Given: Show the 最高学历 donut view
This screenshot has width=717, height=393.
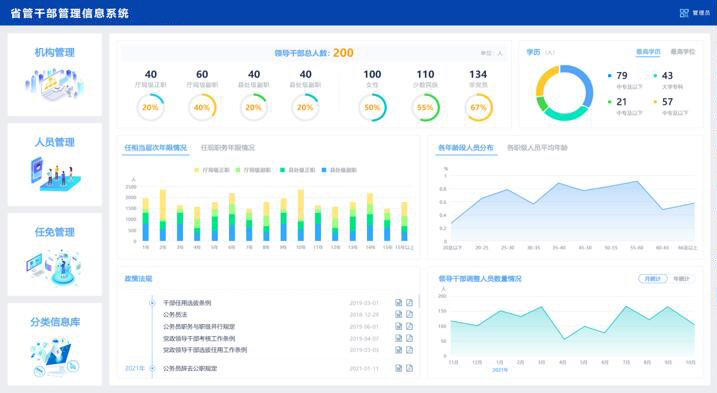Looking at the screenshot, I should point(648,52).
